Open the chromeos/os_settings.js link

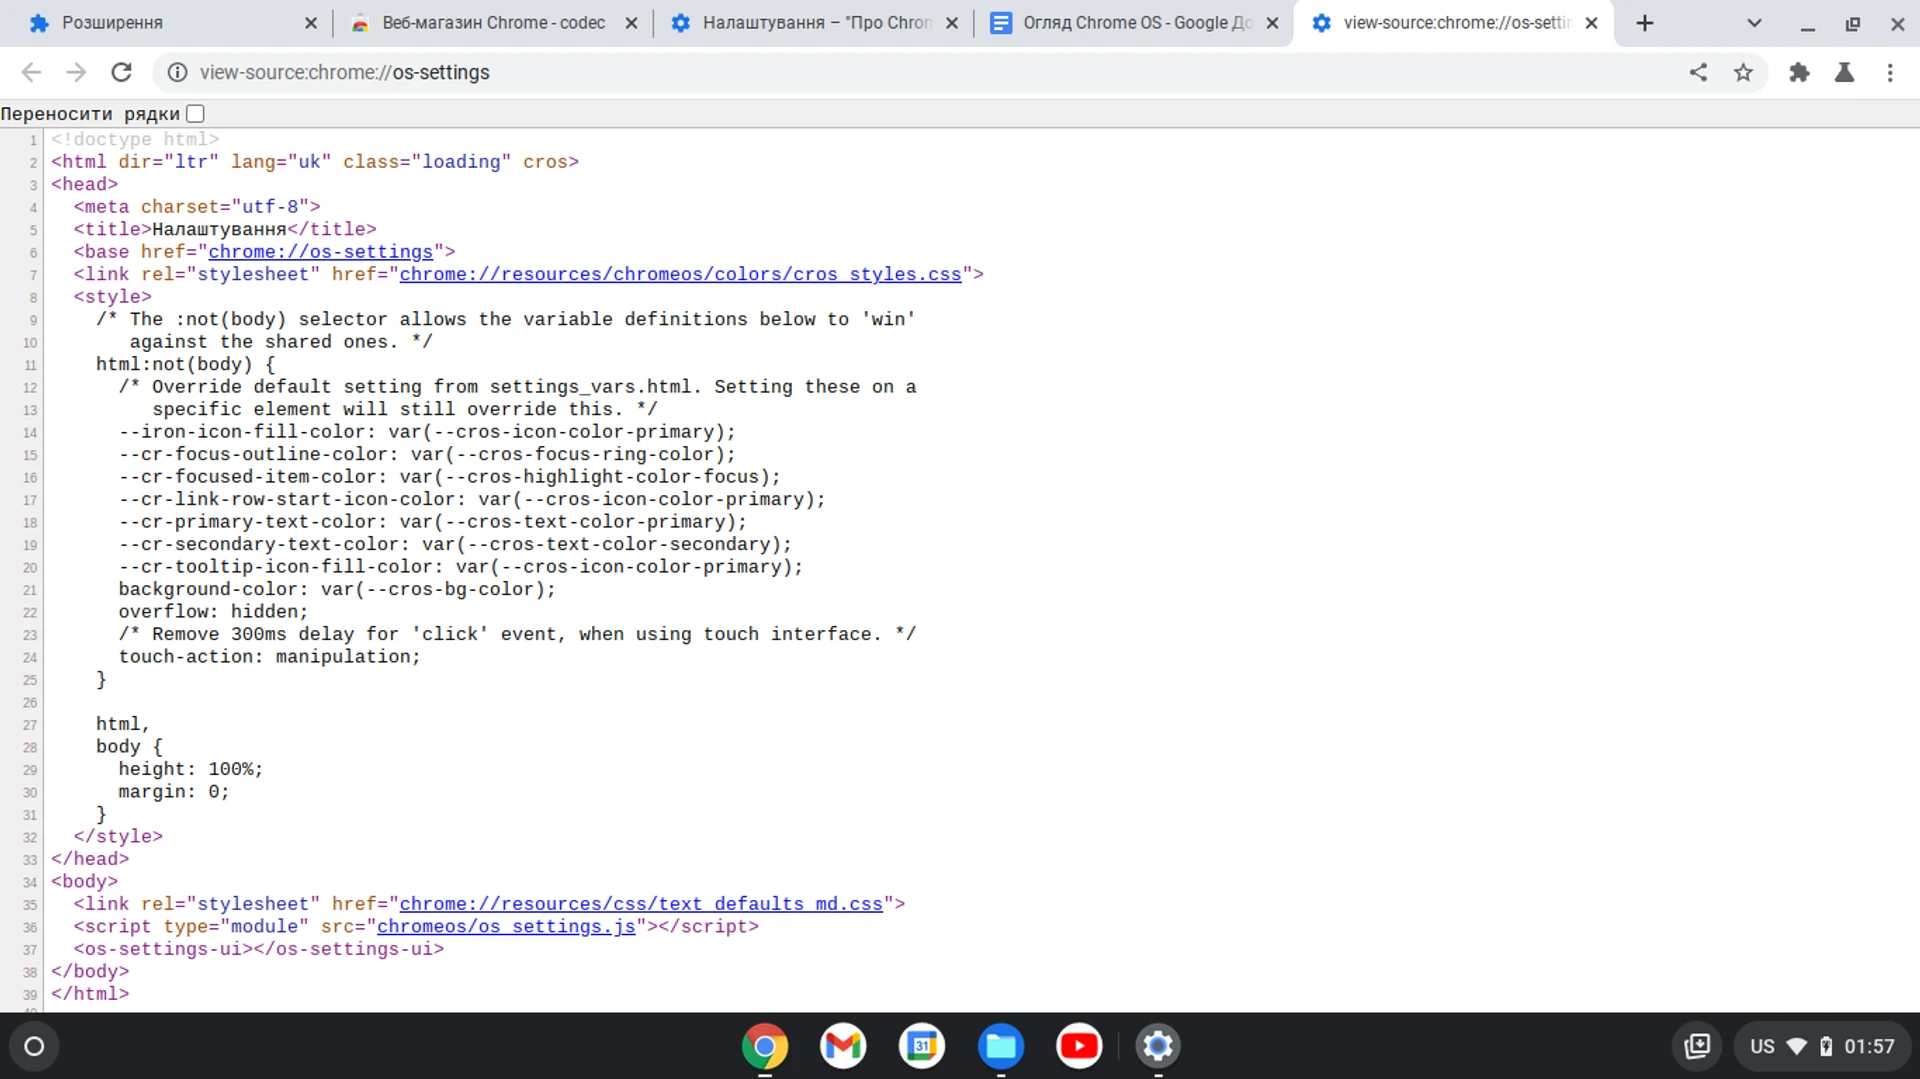pyautogui.click(x=506, y=926)
